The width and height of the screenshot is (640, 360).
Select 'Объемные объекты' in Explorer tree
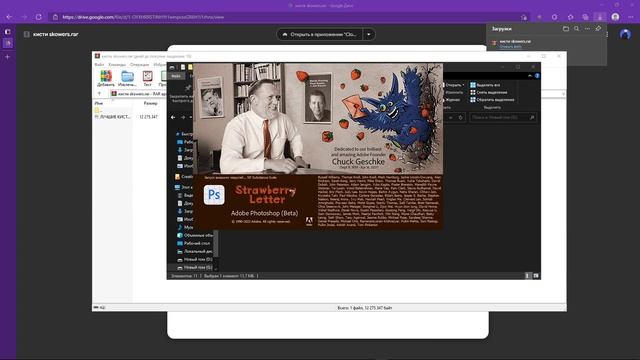click(195, 236)
